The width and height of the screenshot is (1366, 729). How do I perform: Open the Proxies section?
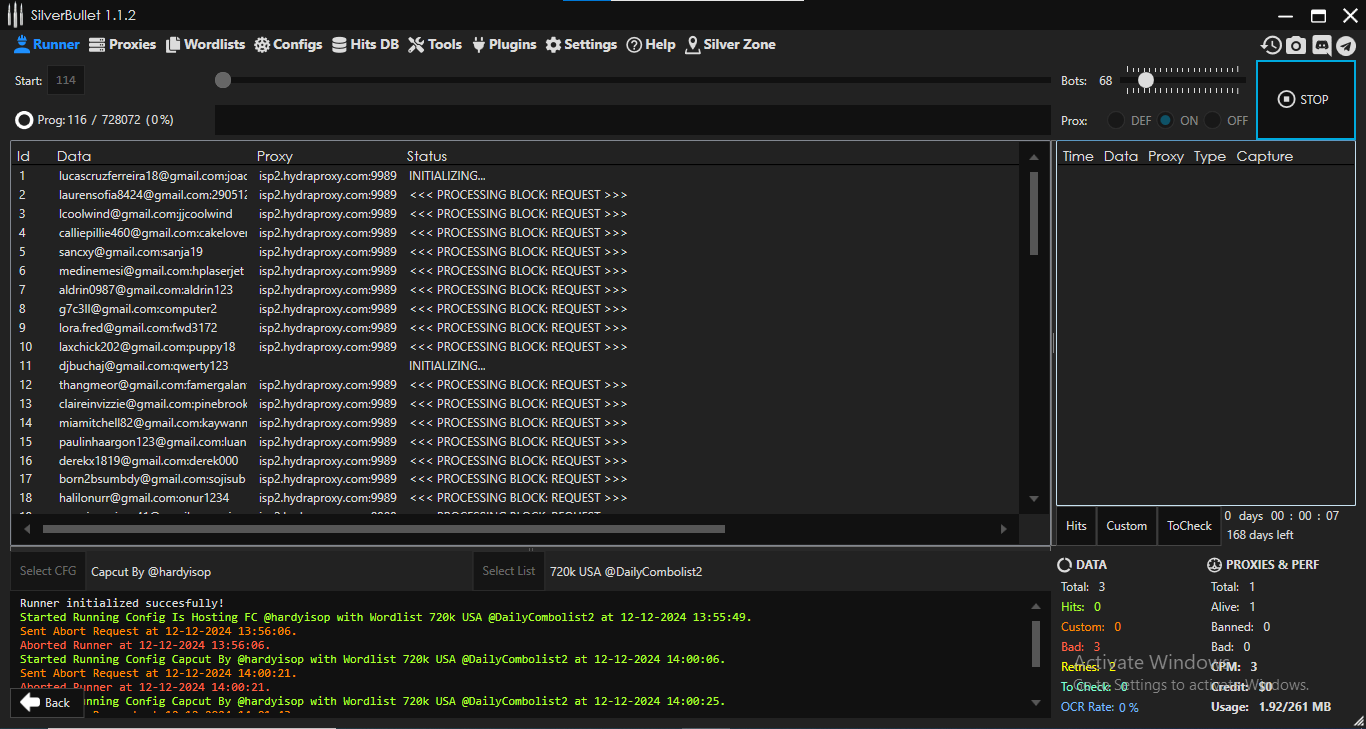(x=123, y=44)
